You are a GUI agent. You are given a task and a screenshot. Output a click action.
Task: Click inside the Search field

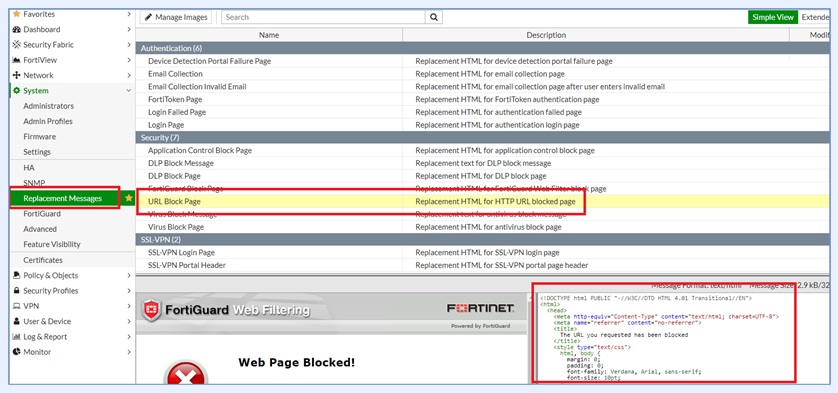pyautogui.click(x=323, y=17)
